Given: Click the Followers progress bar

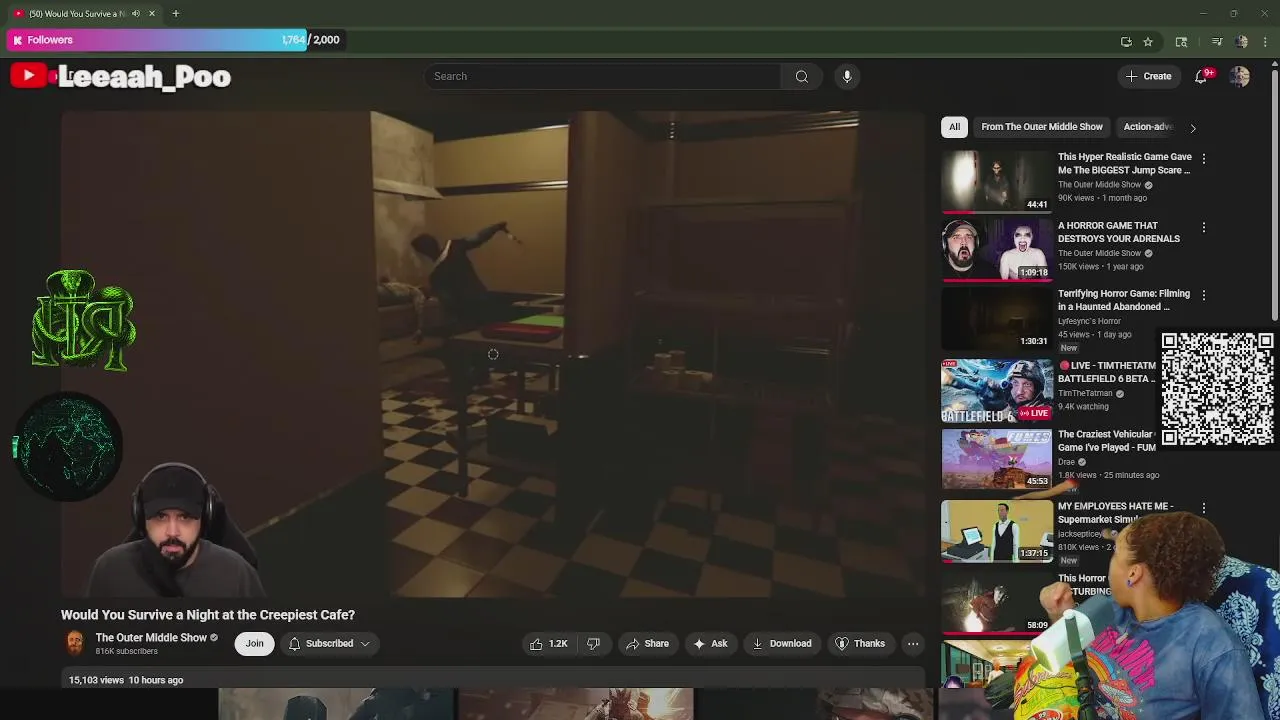Looking at the screenshot, I should pyautogui.click(x=175, y=40).
